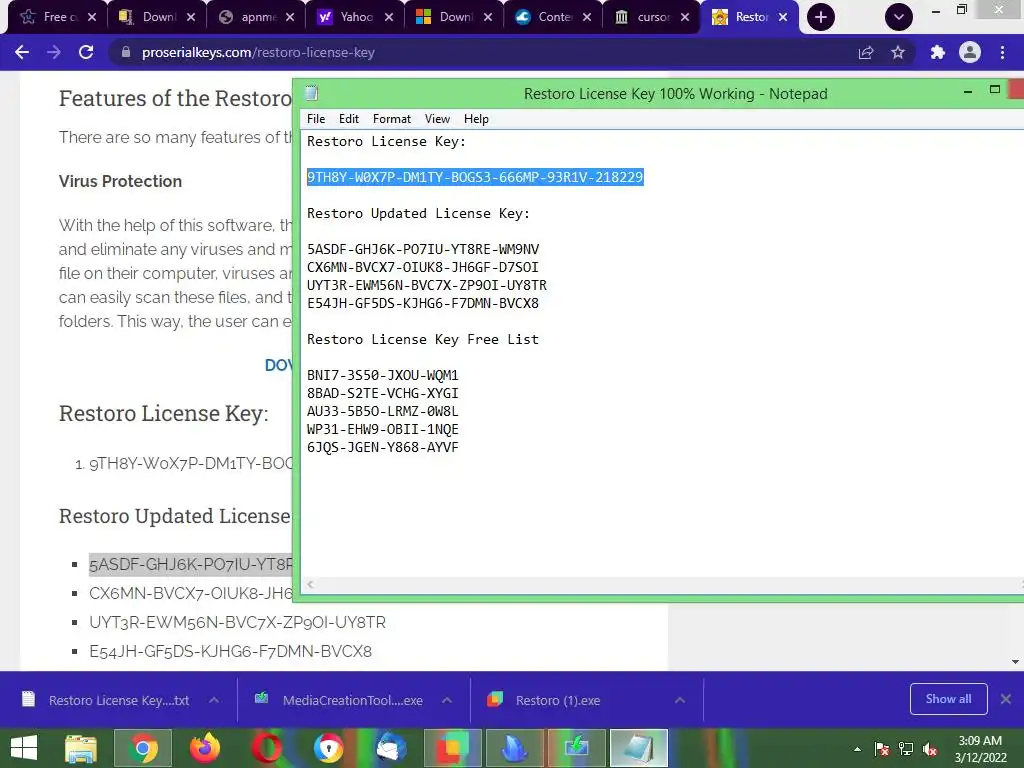Click the WP31-EHW9-OBII-1NQE line in Notepad
This screenshot has width=1024, height=768.
tap(383, 429)
